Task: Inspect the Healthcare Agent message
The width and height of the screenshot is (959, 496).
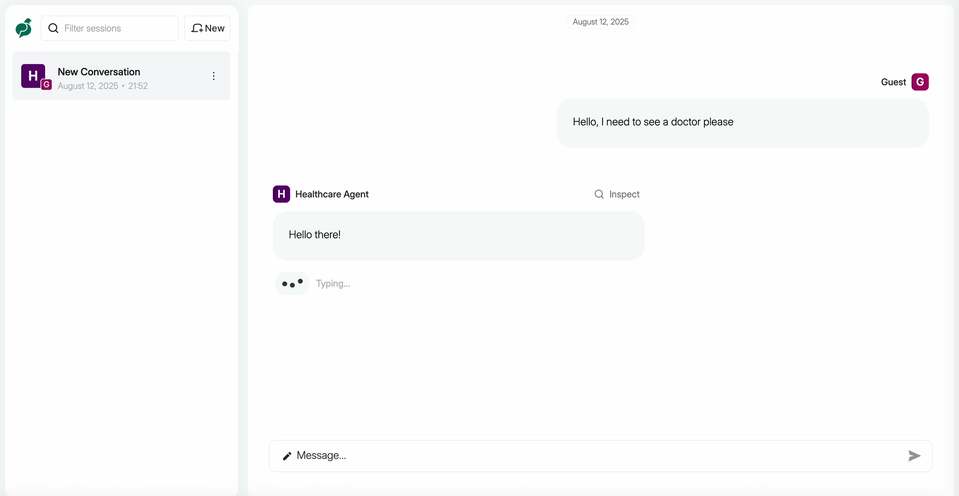Action: click(x=617, y=194)
